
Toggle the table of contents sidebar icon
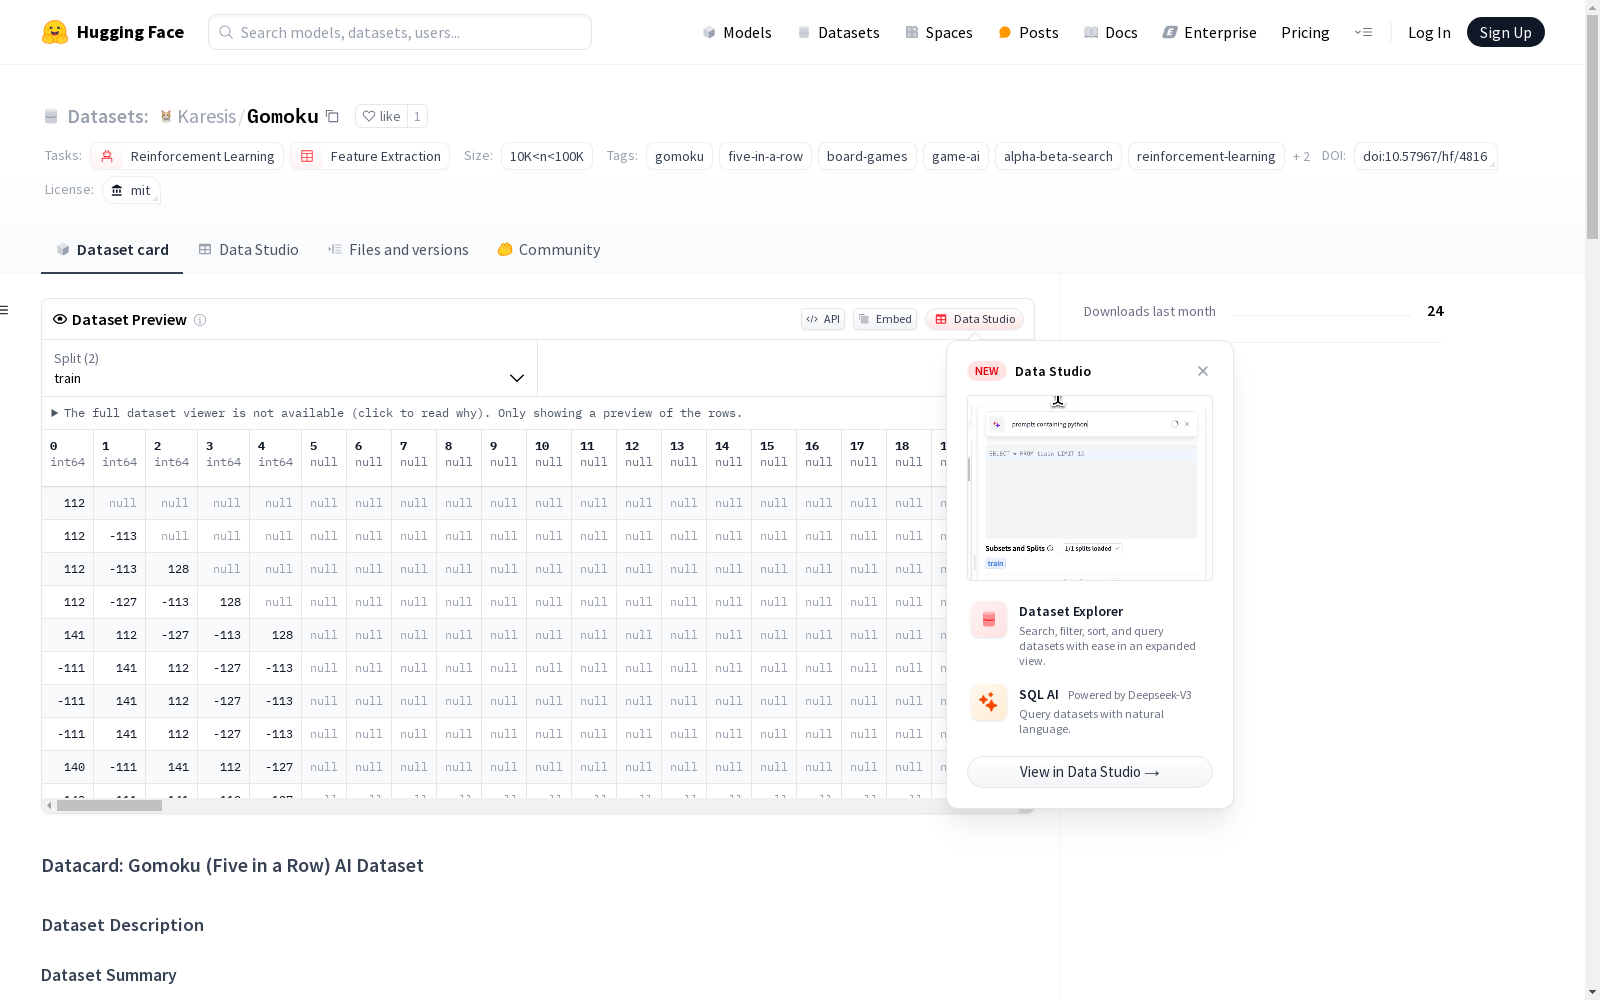(x=5, y=310)
